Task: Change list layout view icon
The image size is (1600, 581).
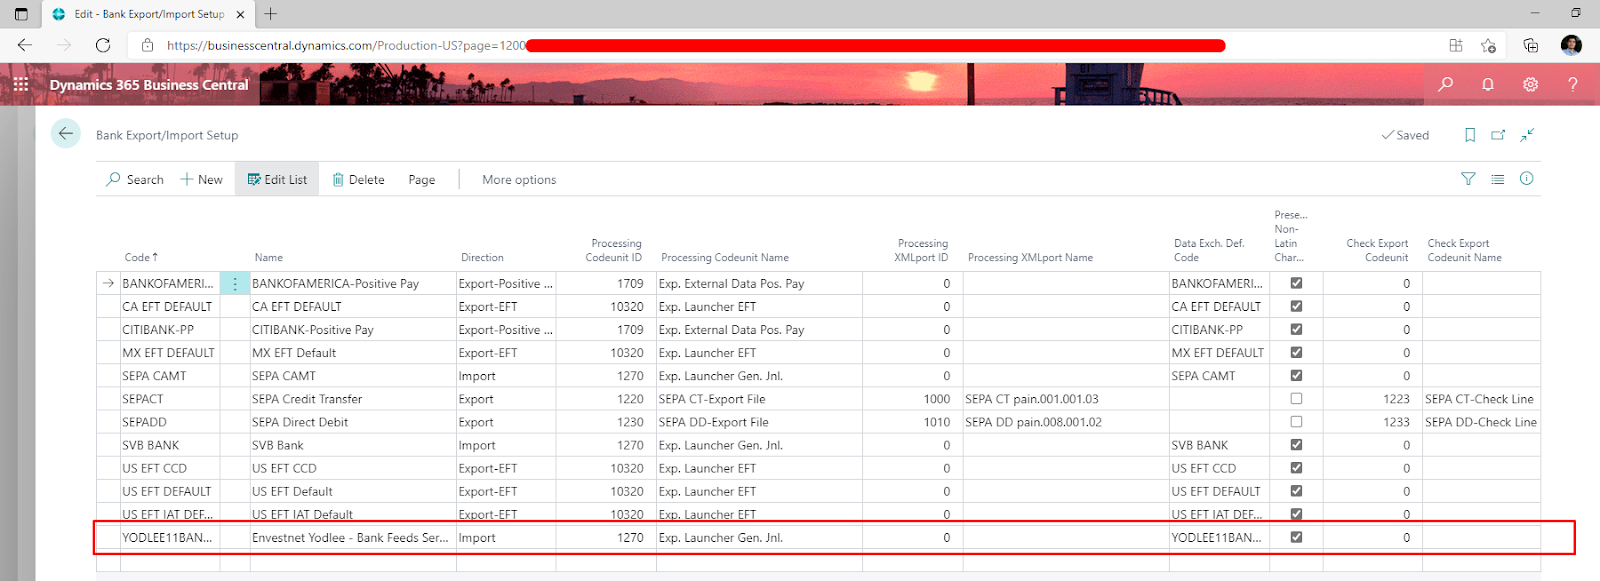Action: click(1497, 179)
